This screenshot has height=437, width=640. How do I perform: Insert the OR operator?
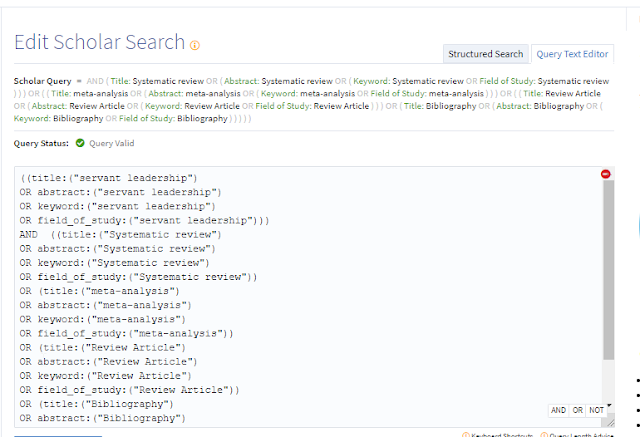[577, 410]
